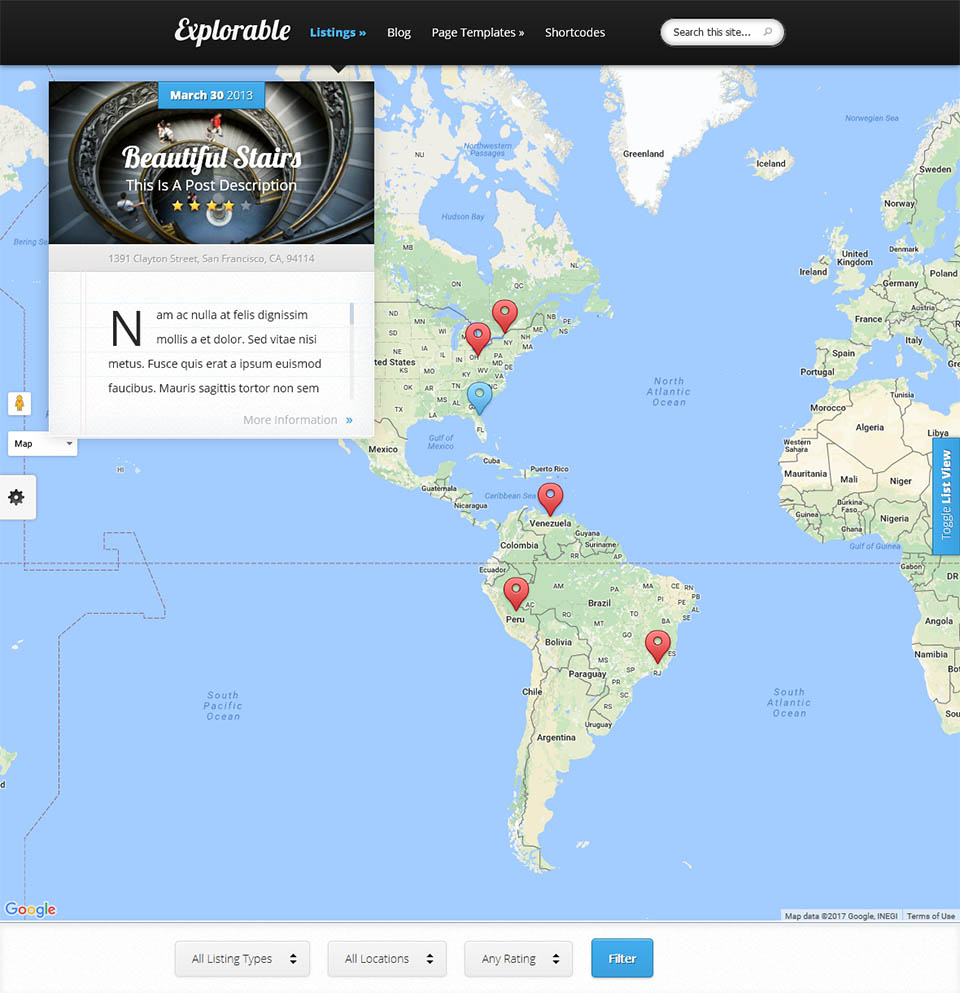Go to the Blog menu item
The image size is (960, 993).
point(399,32)
